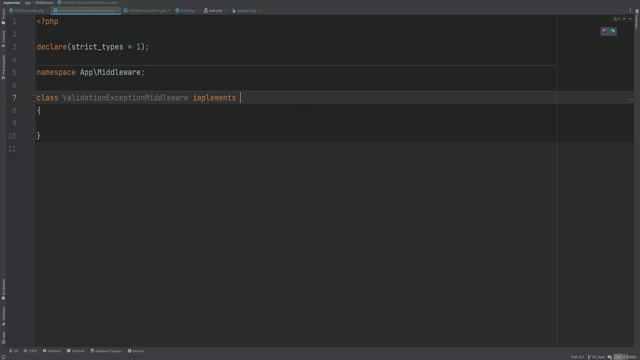Screen dimensions: 640x360
Task: Click line number 7 in the gutter
Action: 14,98
